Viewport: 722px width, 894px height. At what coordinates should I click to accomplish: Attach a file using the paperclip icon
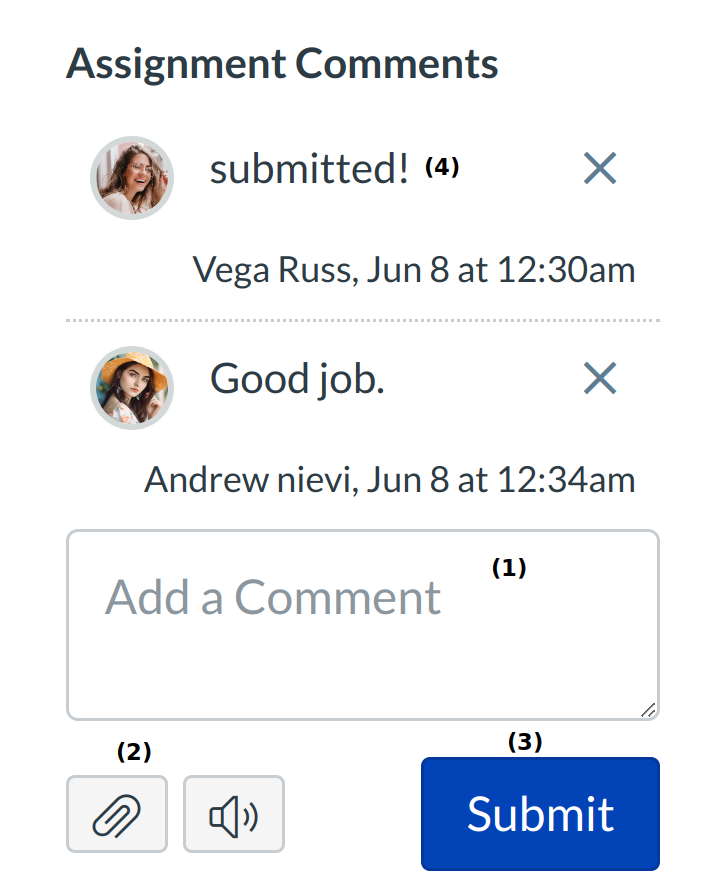pos(117,814)
